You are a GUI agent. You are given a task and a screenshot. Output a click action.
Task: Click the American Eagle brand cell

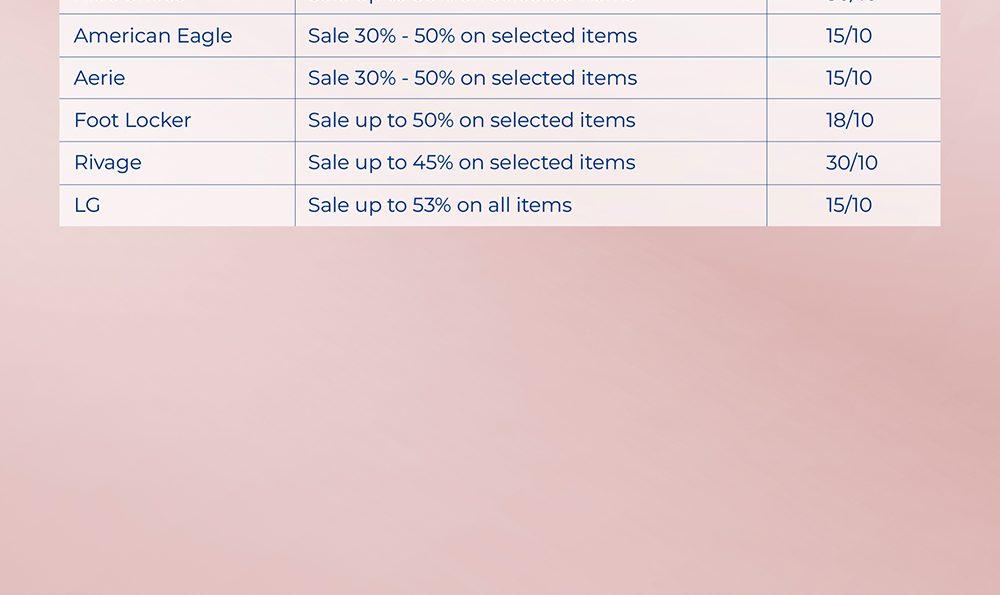click(153, 36)
